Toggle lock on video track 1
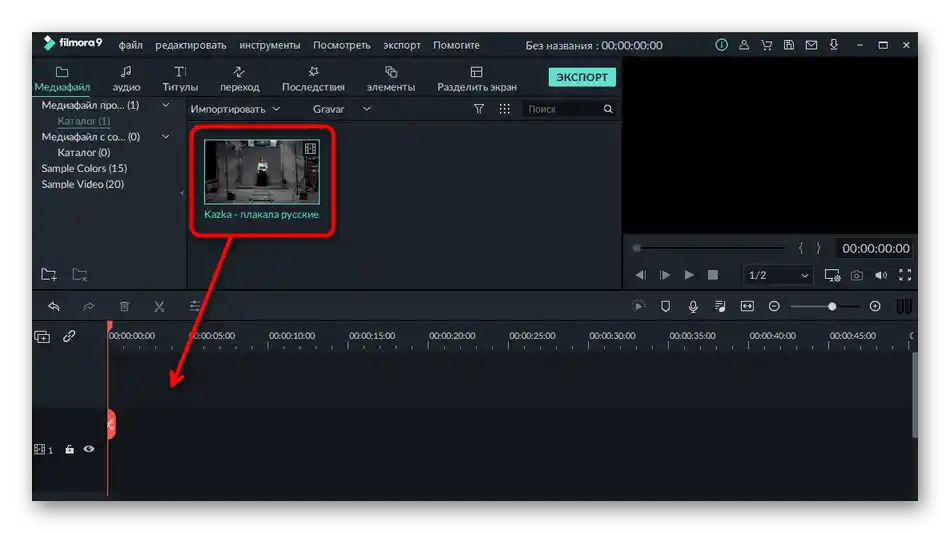This screenshot has height=533, width=950. coord(70,449)
